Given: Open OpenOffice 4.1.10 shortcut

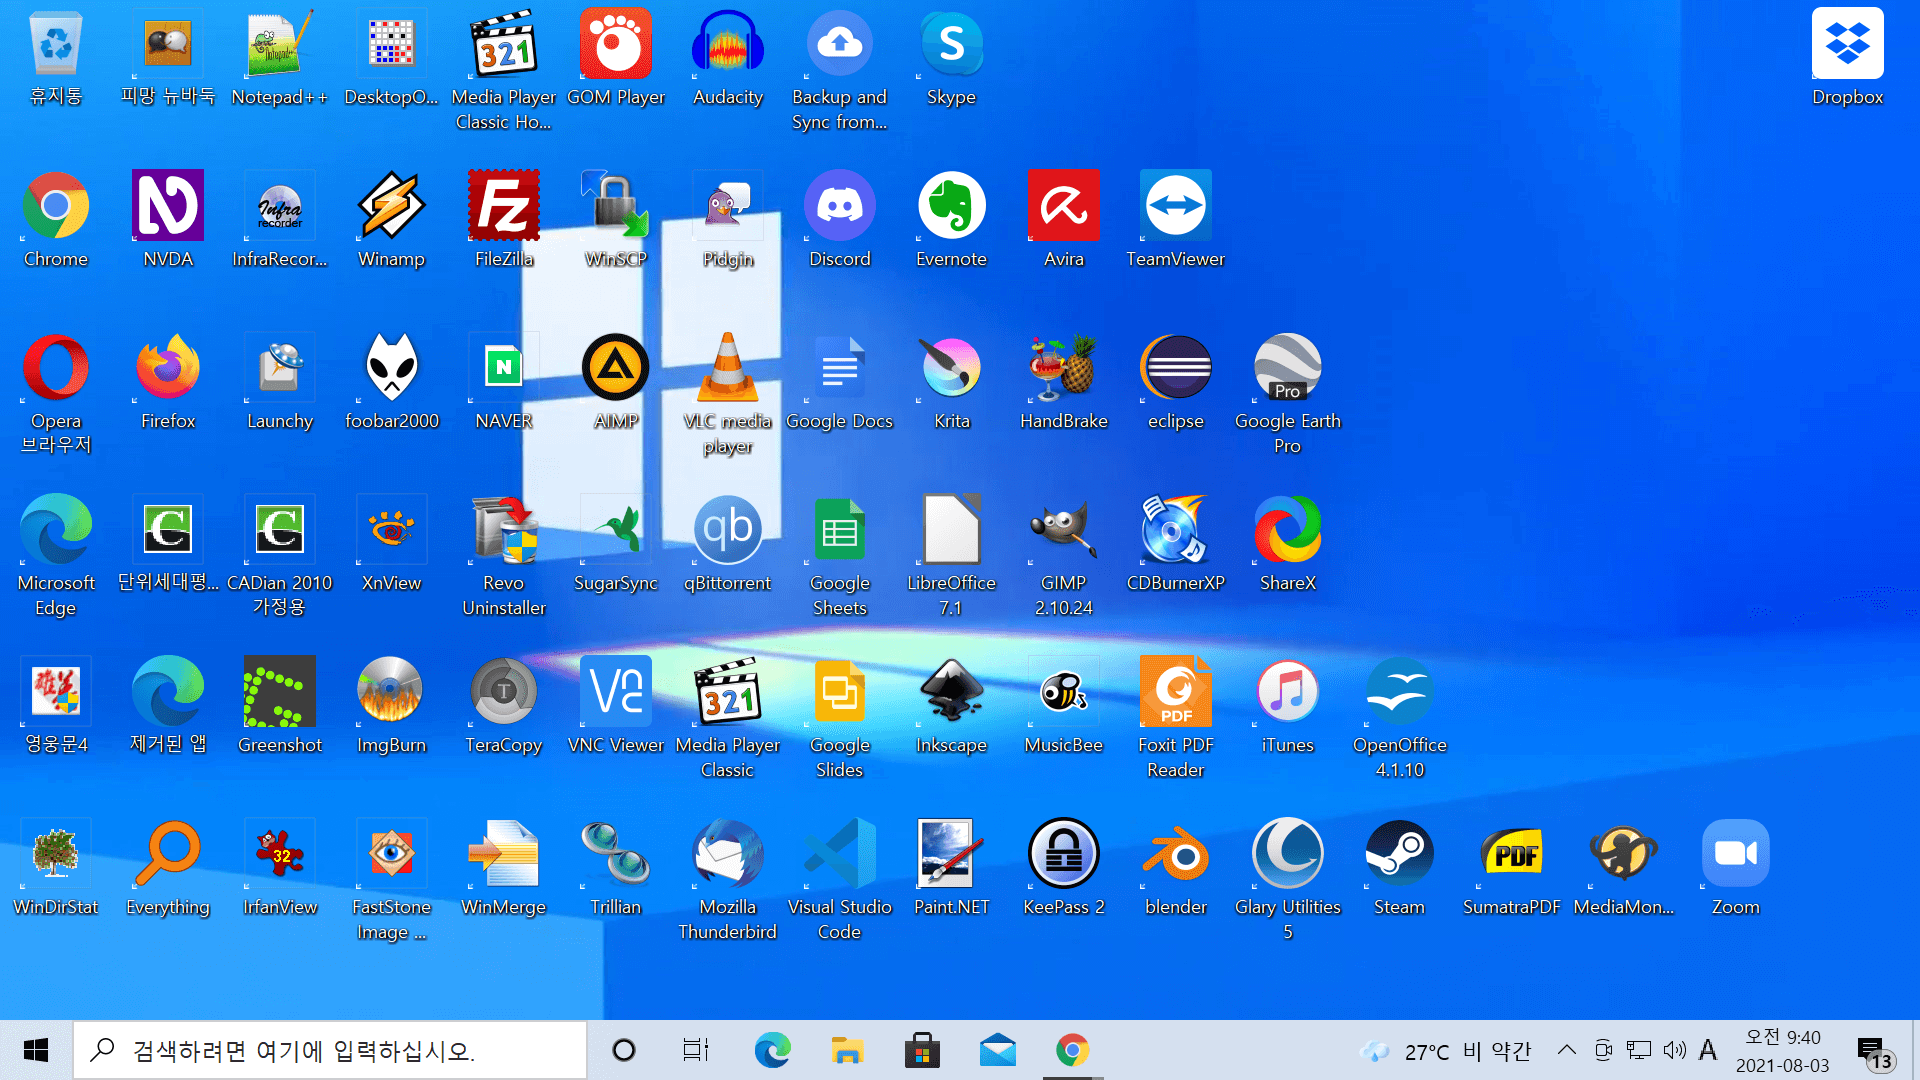Looking at the screenshot, I should 1399,718.
